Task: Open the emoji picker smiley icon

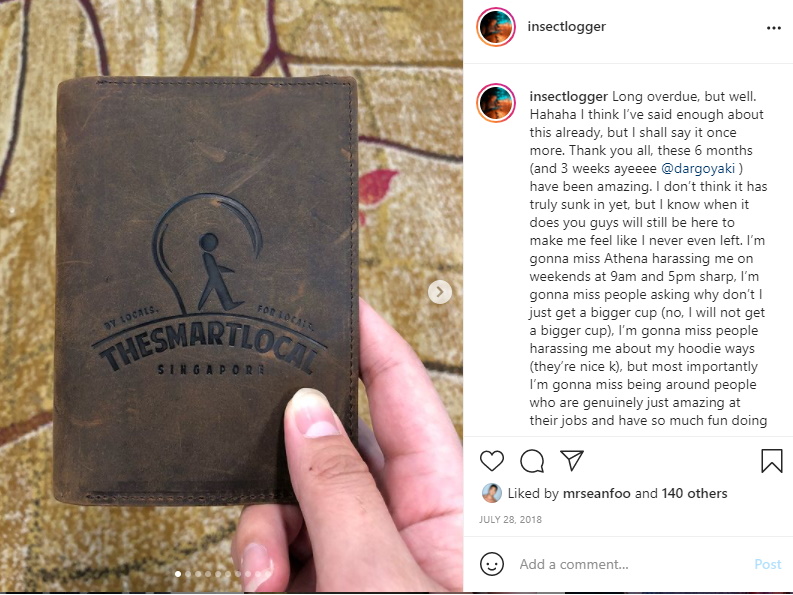Action: [x=492, y=564]
